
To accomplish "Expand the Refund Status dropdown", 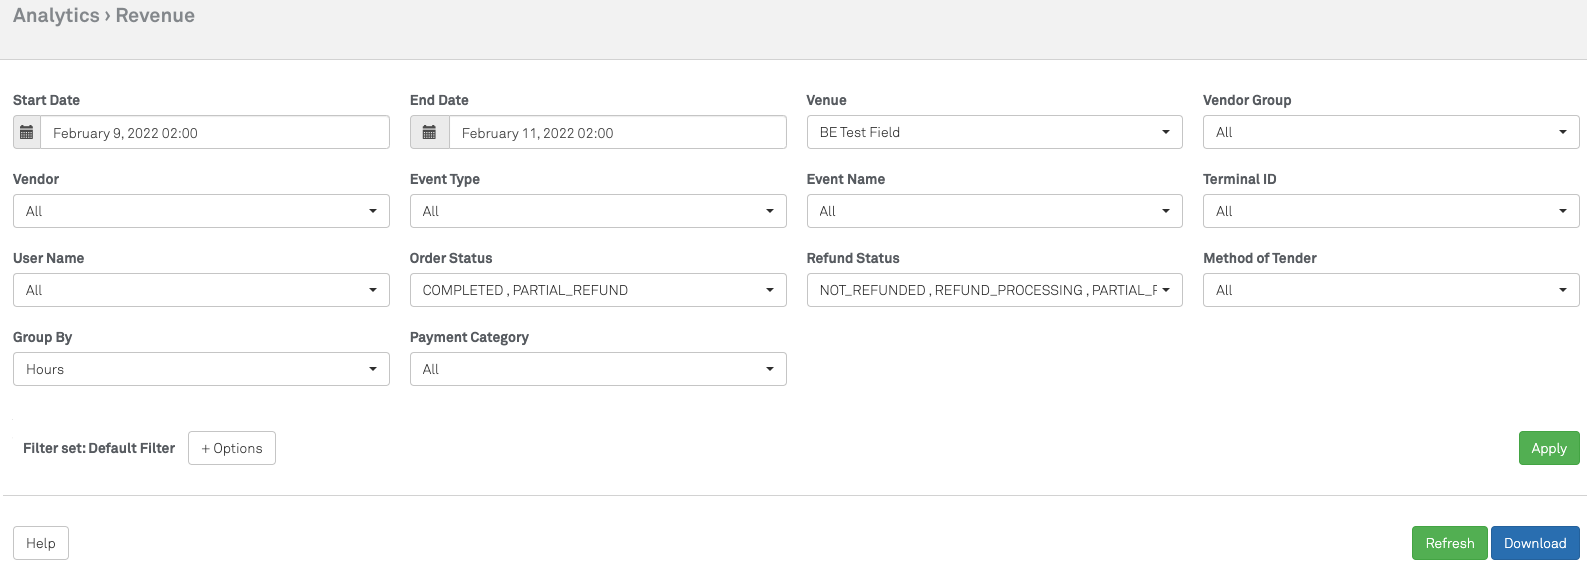I will pyautogui.click(x=994, y=290).
